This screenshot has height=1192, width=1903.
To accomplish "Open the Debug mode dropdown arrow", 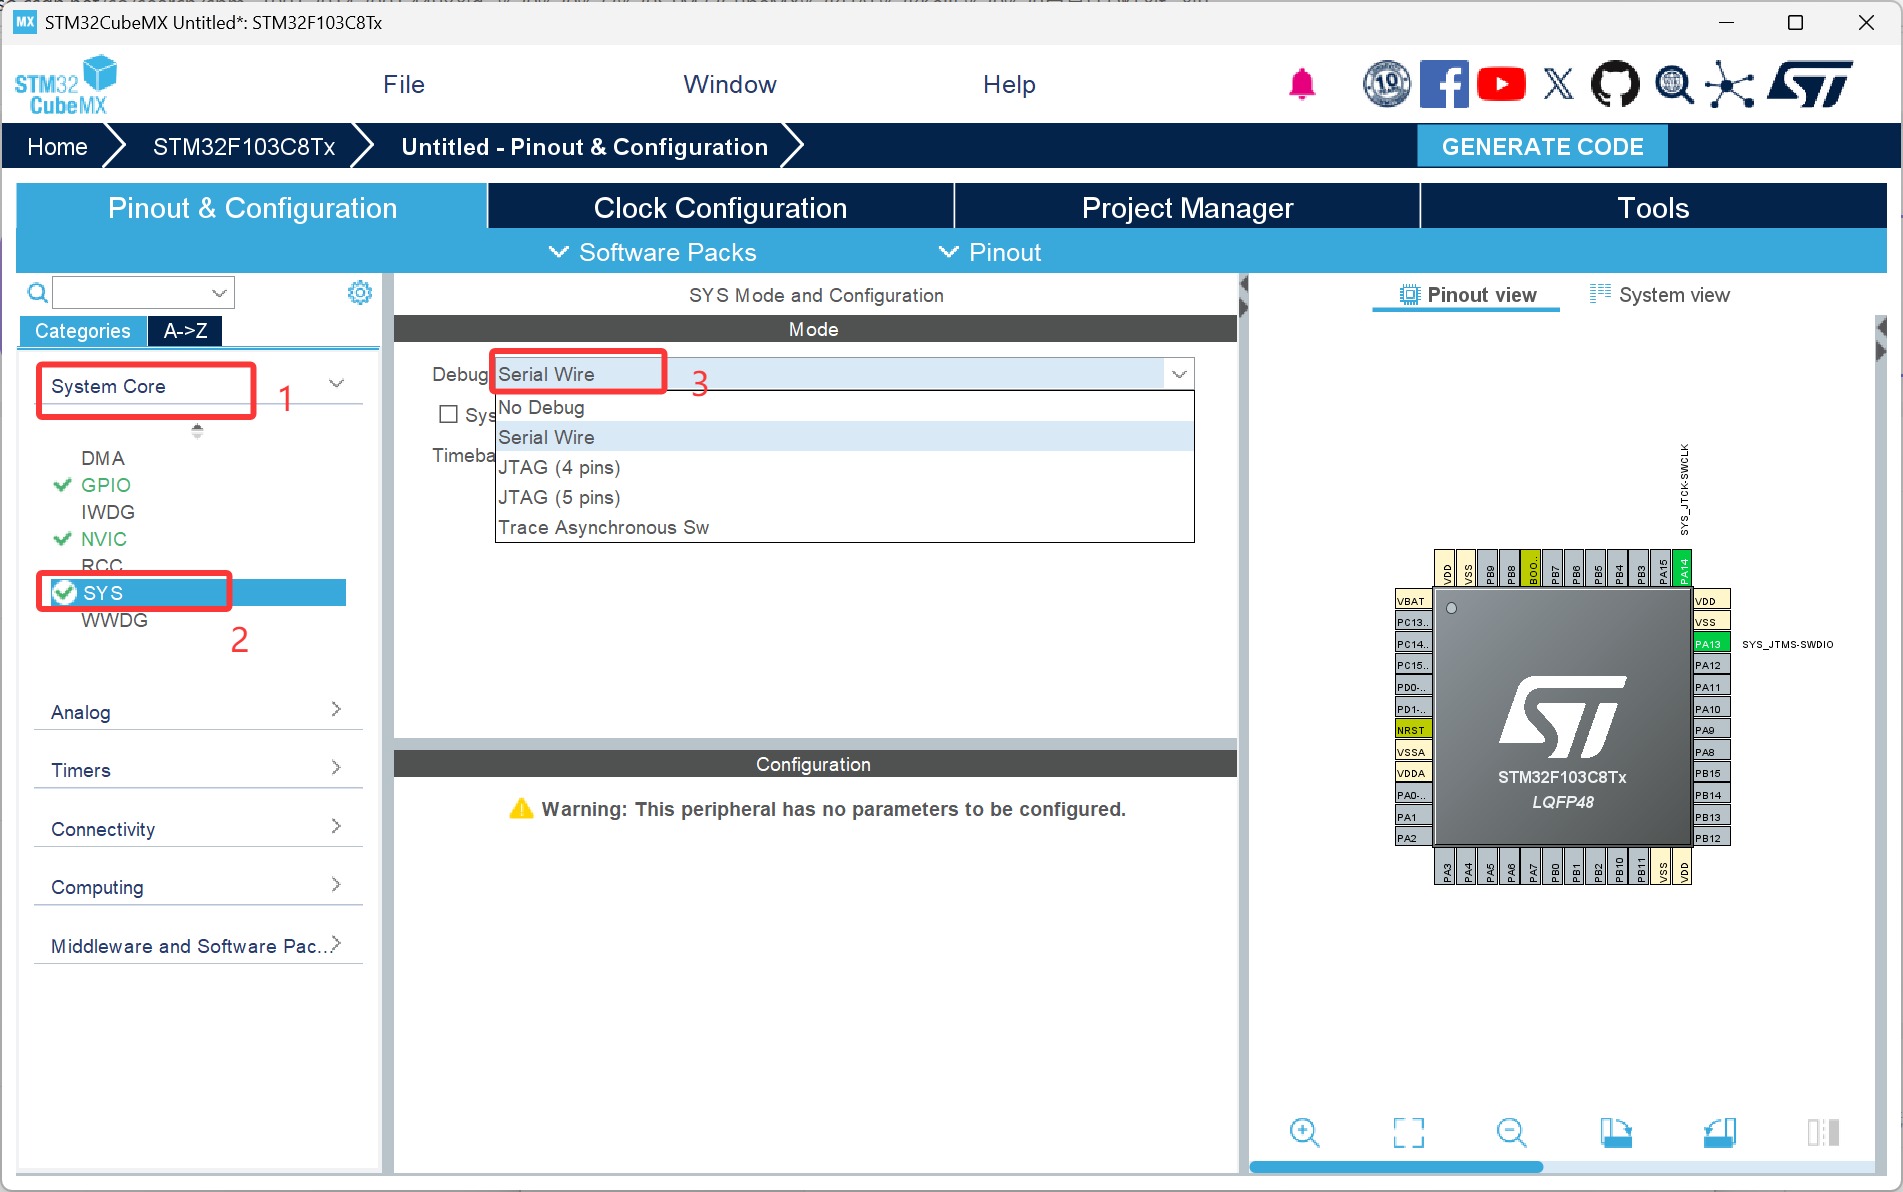I will (x=1180, y=374).
